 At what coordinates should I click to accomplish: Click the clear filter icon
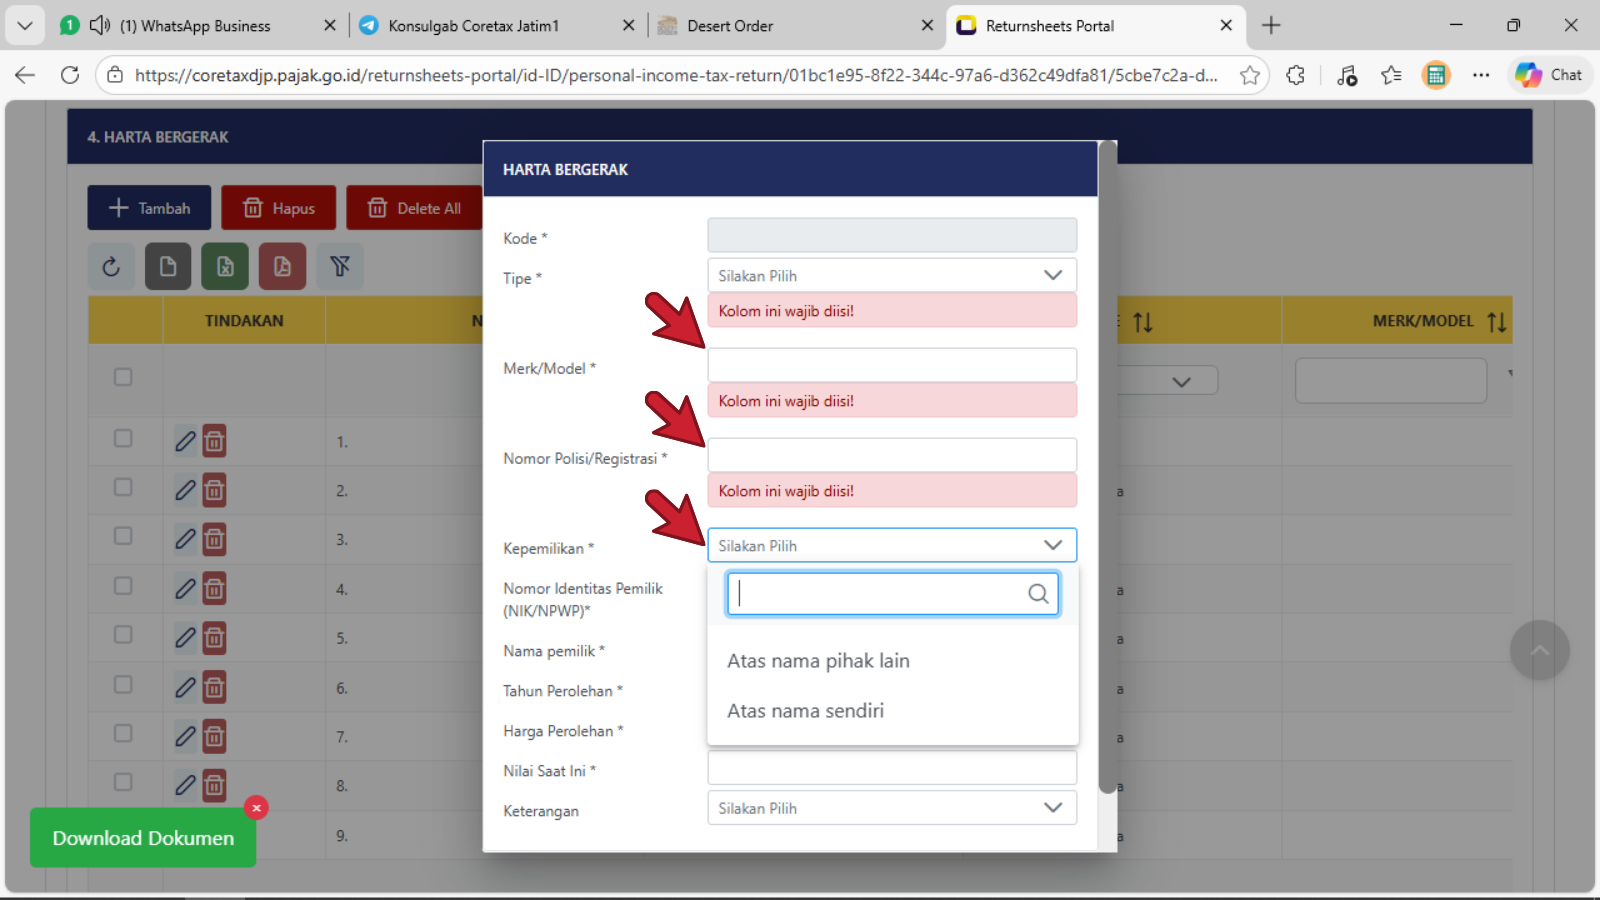tap(340, 266)
